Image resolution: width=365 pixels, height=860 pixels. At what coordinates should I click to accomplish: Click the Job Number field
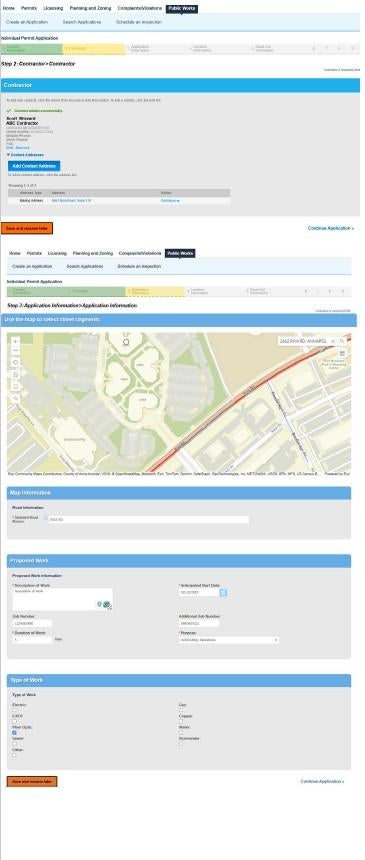point(32,624)
